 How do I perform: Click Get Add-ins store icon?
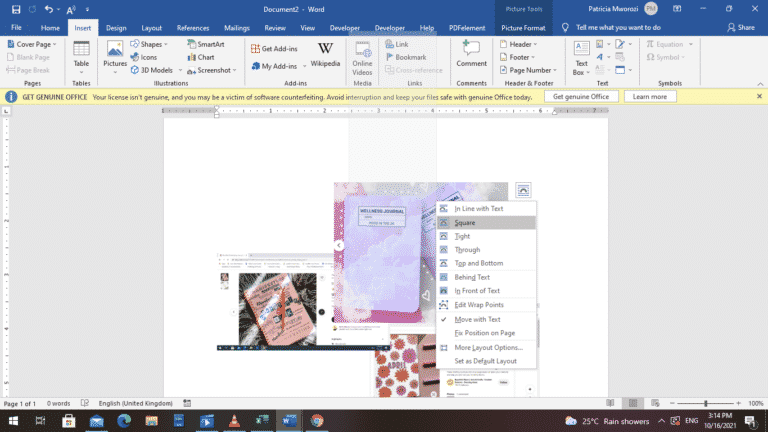274,48
